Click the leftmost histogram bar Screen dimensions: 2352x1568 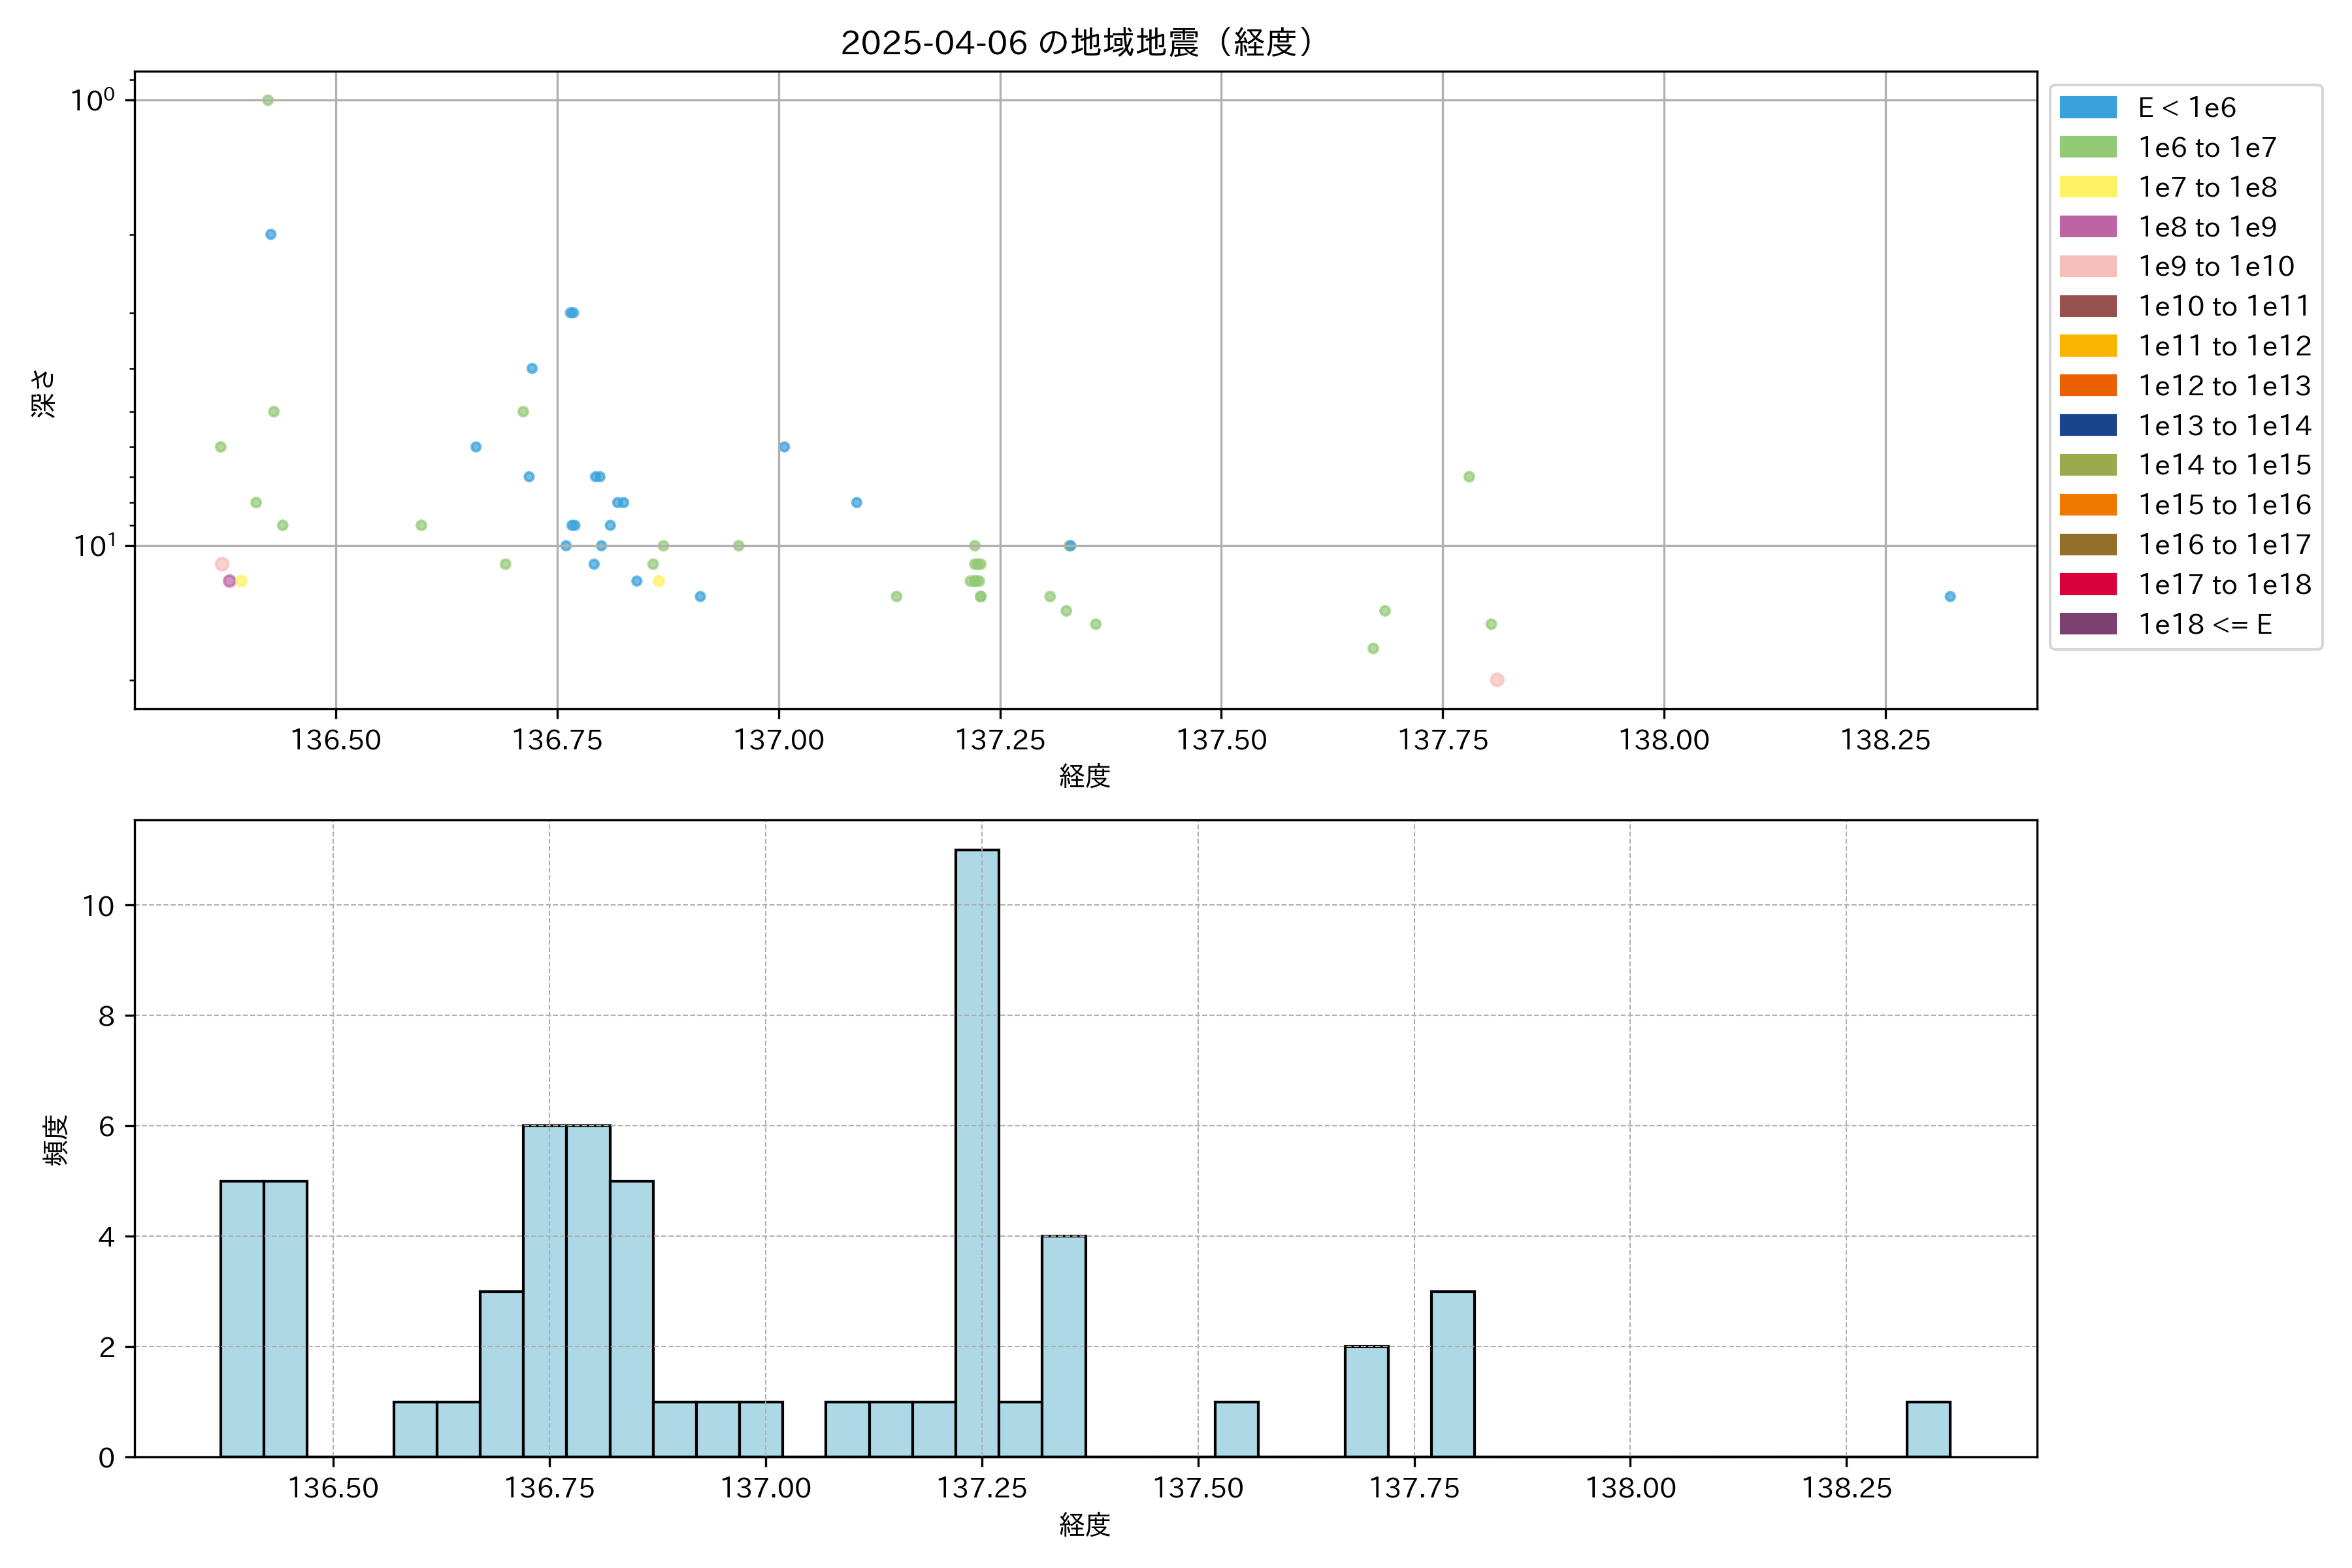point(242,1318)
